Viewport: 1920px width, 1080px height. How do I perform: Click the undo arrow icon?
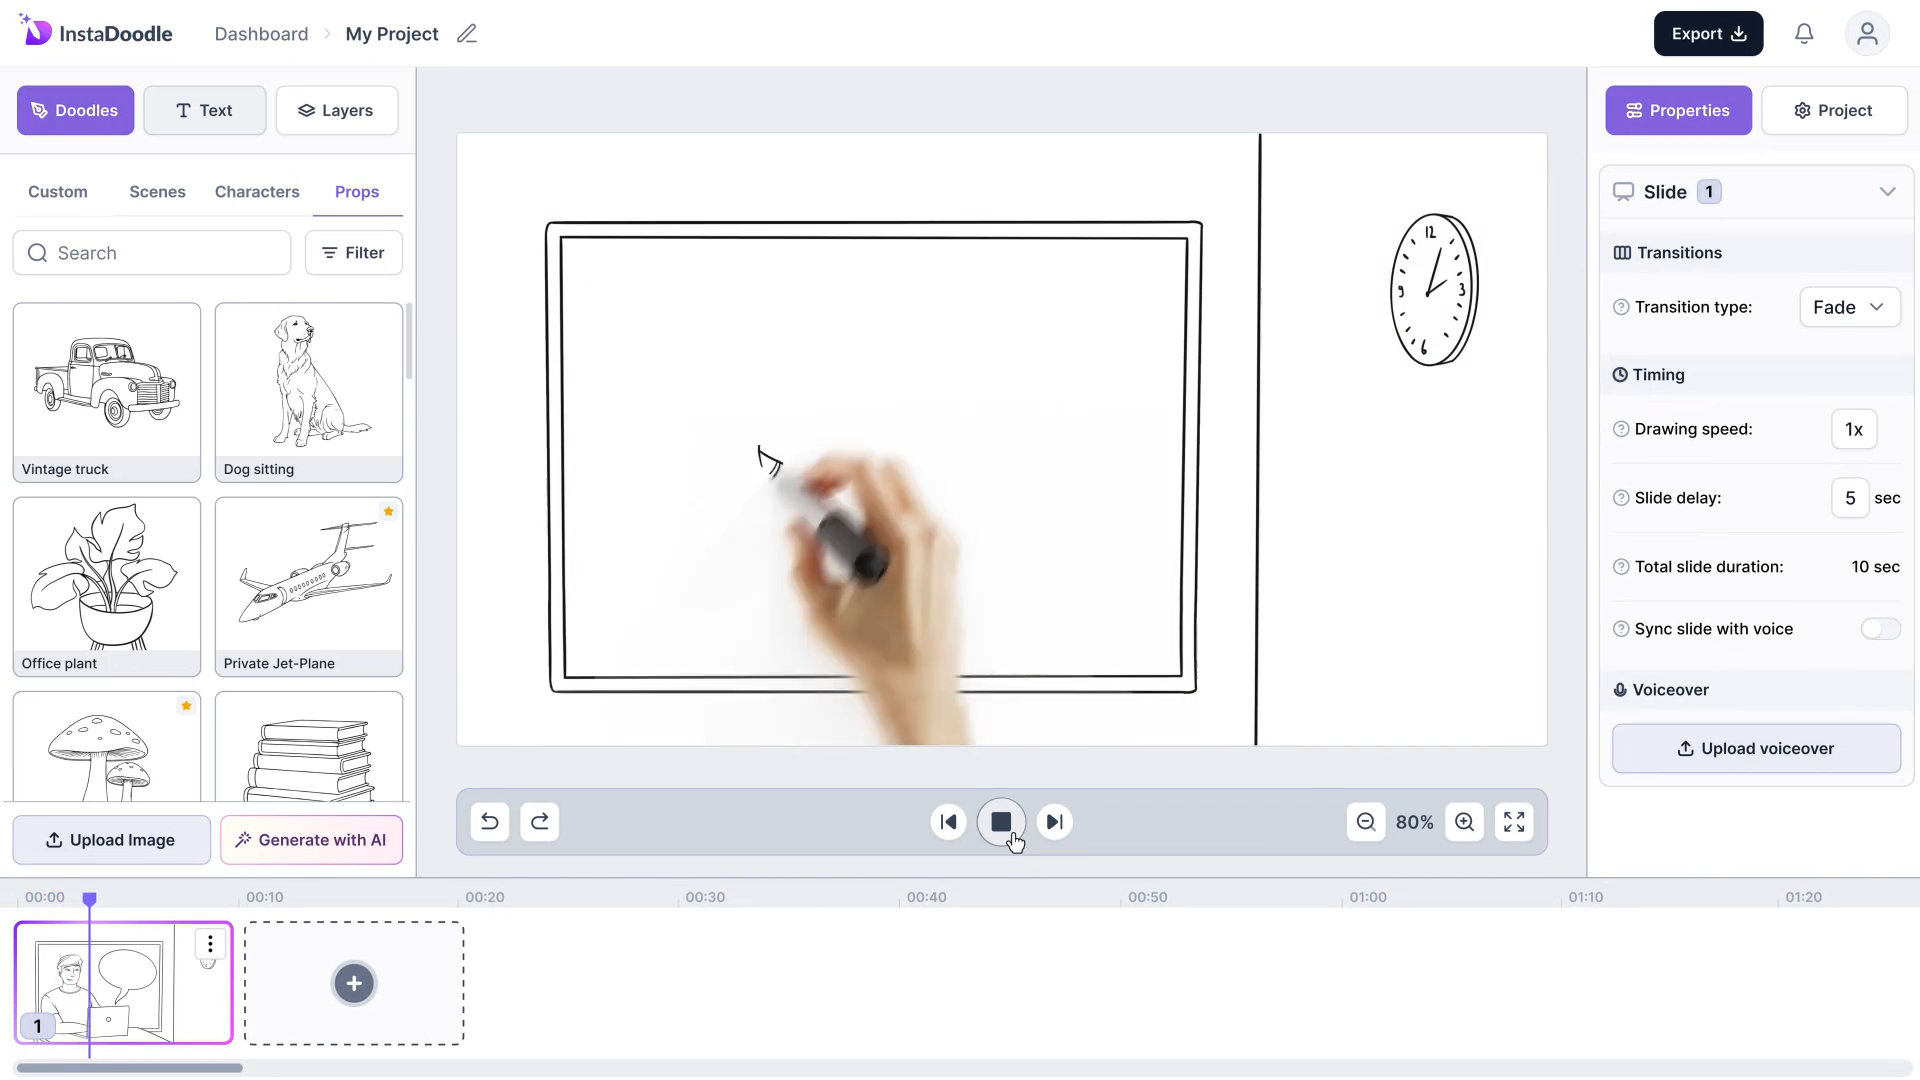pyautogui.click(x=489, y=822)
